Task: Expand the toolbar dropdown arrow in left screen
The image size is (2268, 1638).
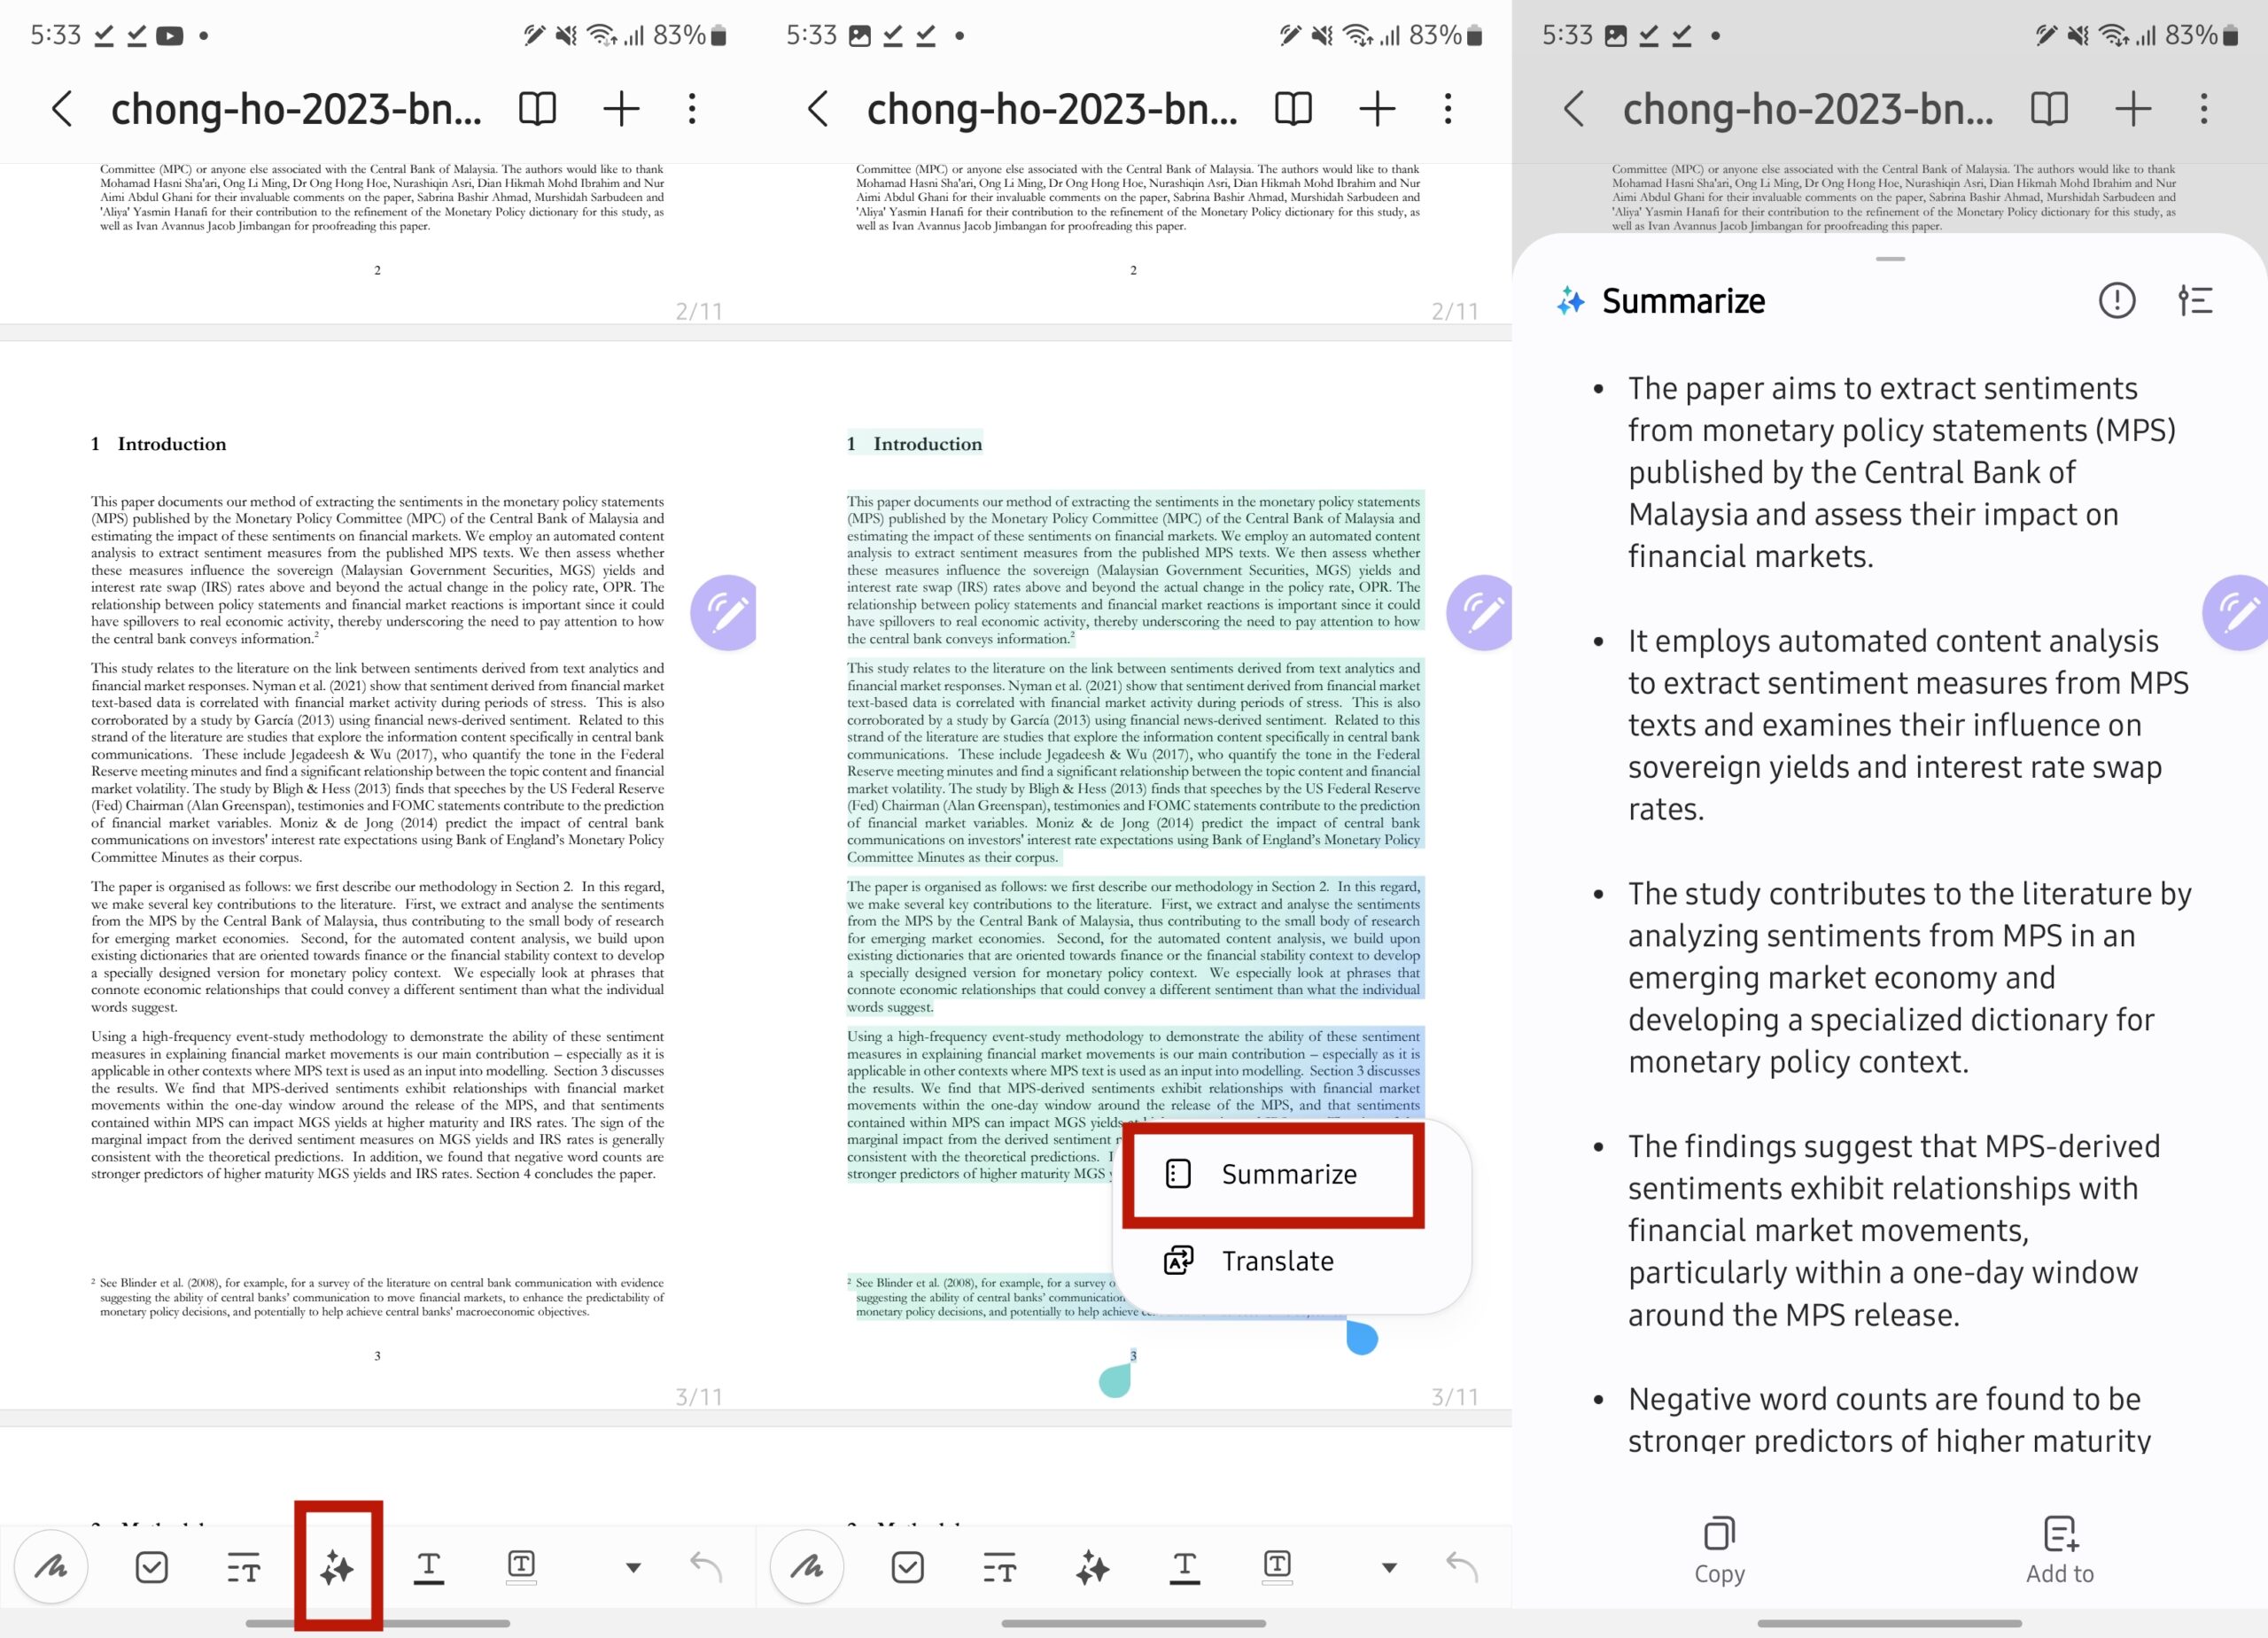Action: 633,1567
